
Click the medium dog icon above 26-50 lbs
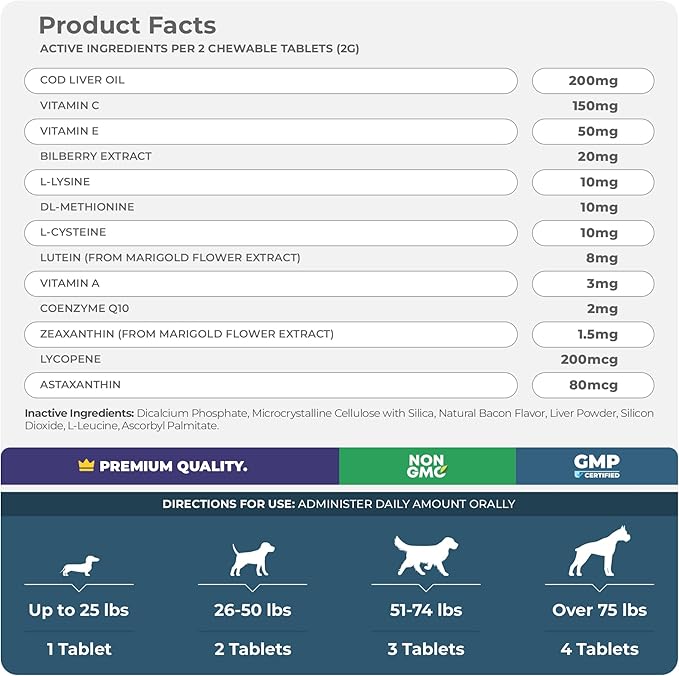[251, 558]
